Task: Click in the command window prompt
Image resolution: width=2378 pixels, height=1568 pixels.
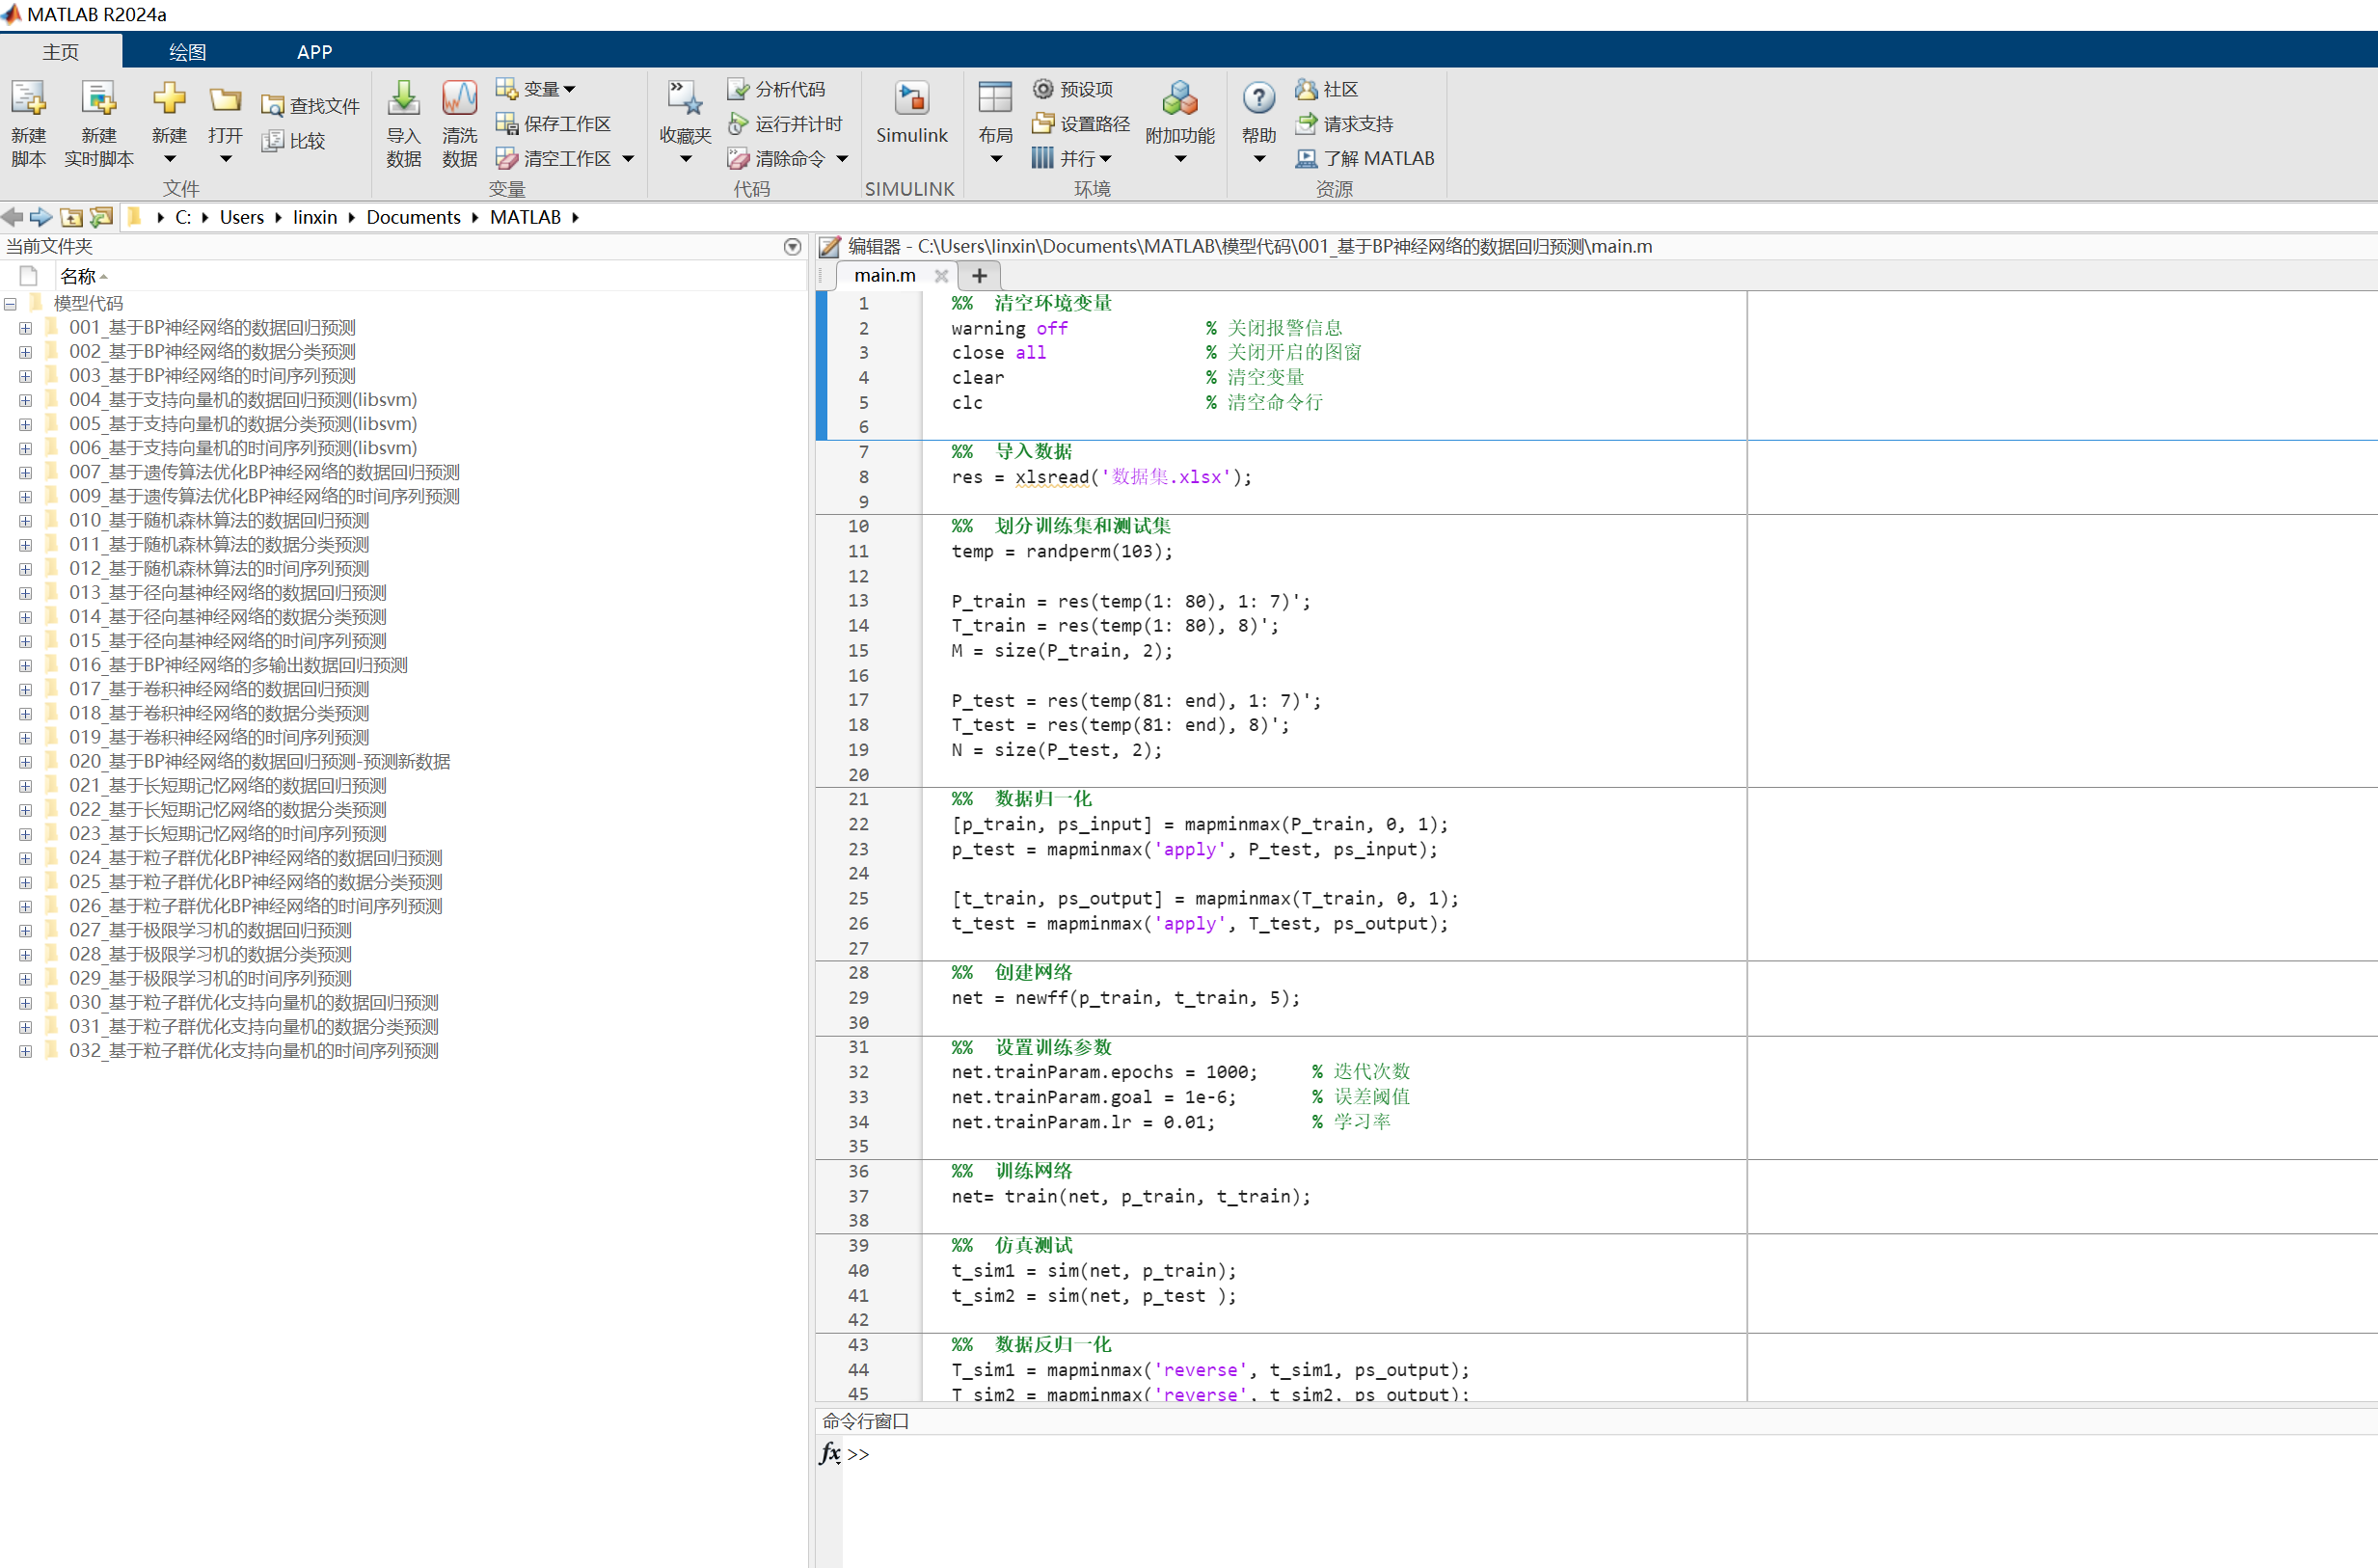Action: [x=1200, y=1454]
